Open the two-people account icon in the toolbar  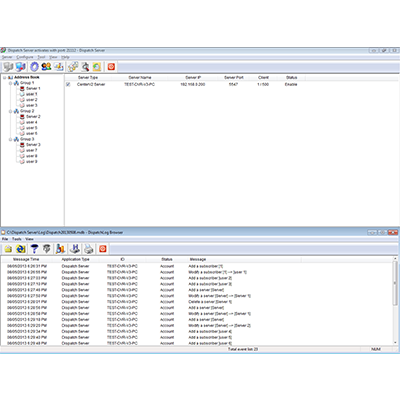coord(46,67)
